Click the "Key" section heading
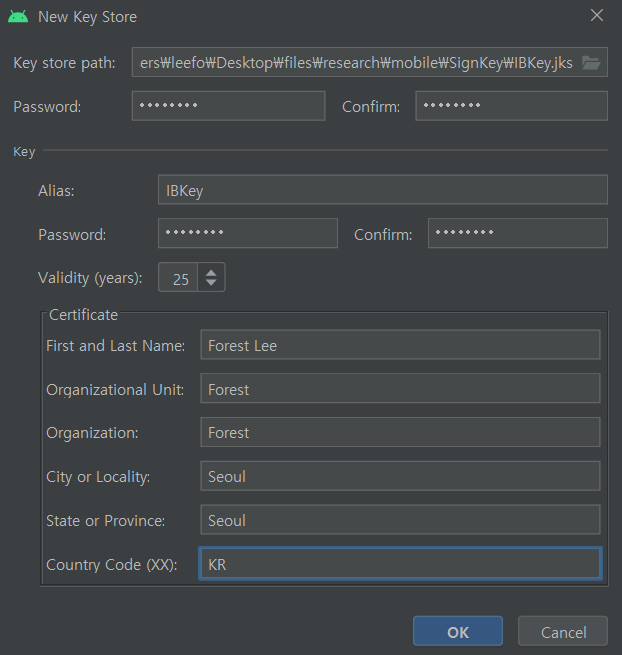Viewport: 622px width, 655px height. pyautogui.click(x=24, y=152)
